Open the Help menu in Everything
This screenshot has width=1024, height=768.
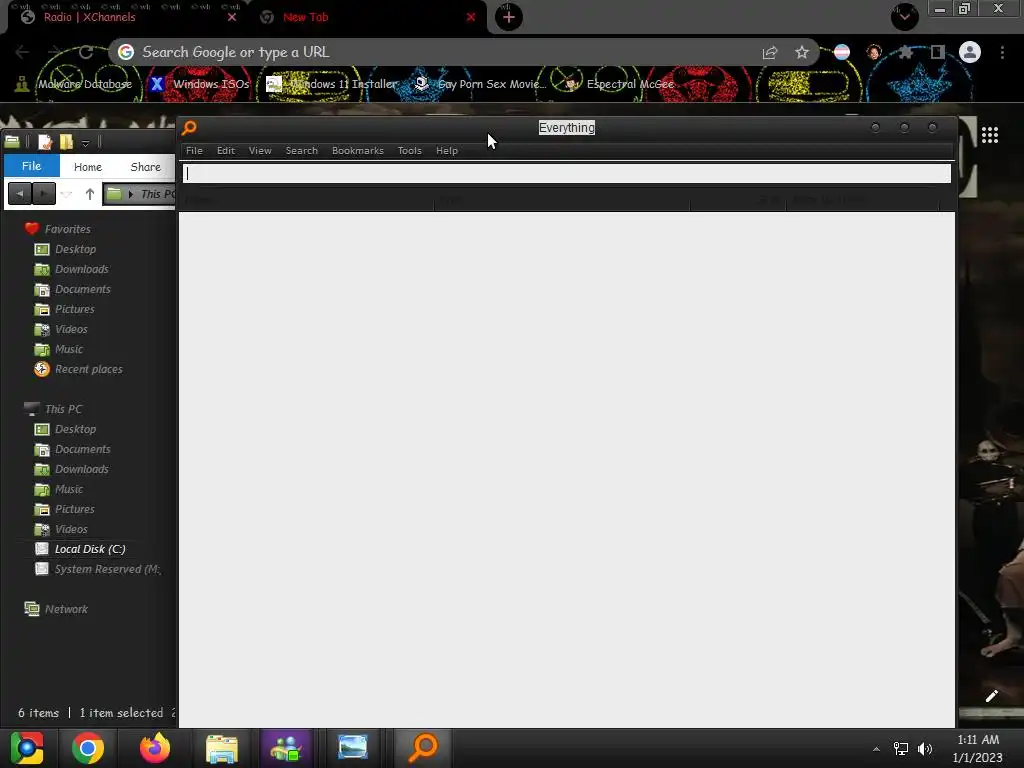point(447,150)
